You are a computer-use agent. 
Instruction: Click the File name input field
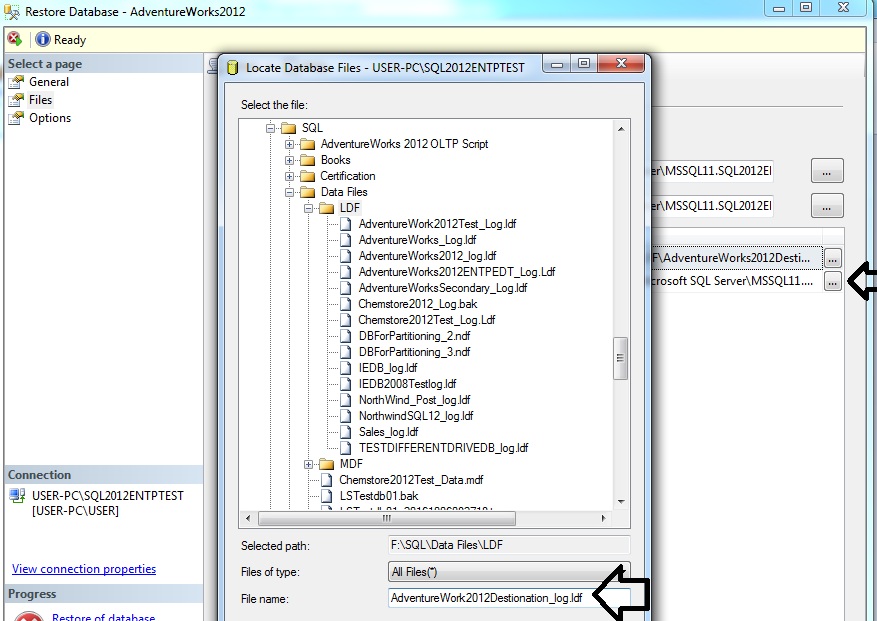tap(490, 597)
